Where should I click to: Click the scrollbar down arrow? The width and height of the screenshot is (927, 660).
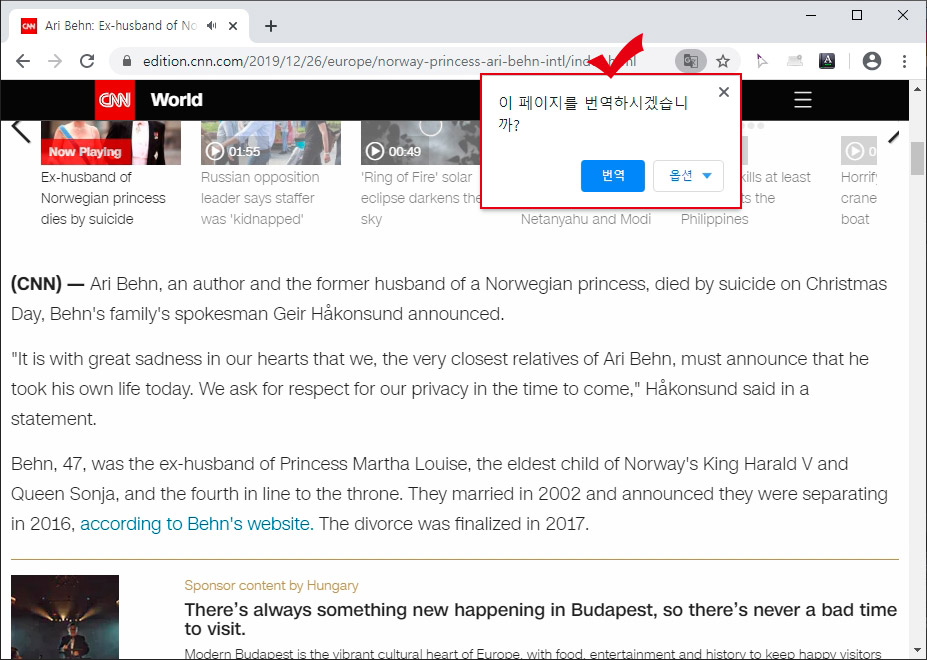click(x=918, y=652)
